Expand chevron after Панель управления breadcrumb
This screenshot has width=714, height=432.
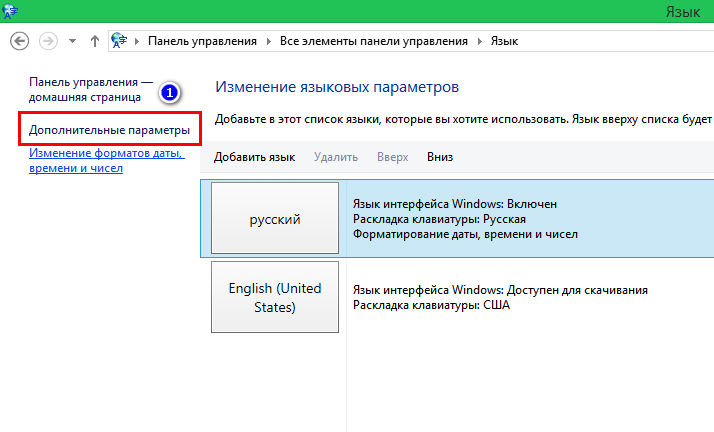[269, 41]
